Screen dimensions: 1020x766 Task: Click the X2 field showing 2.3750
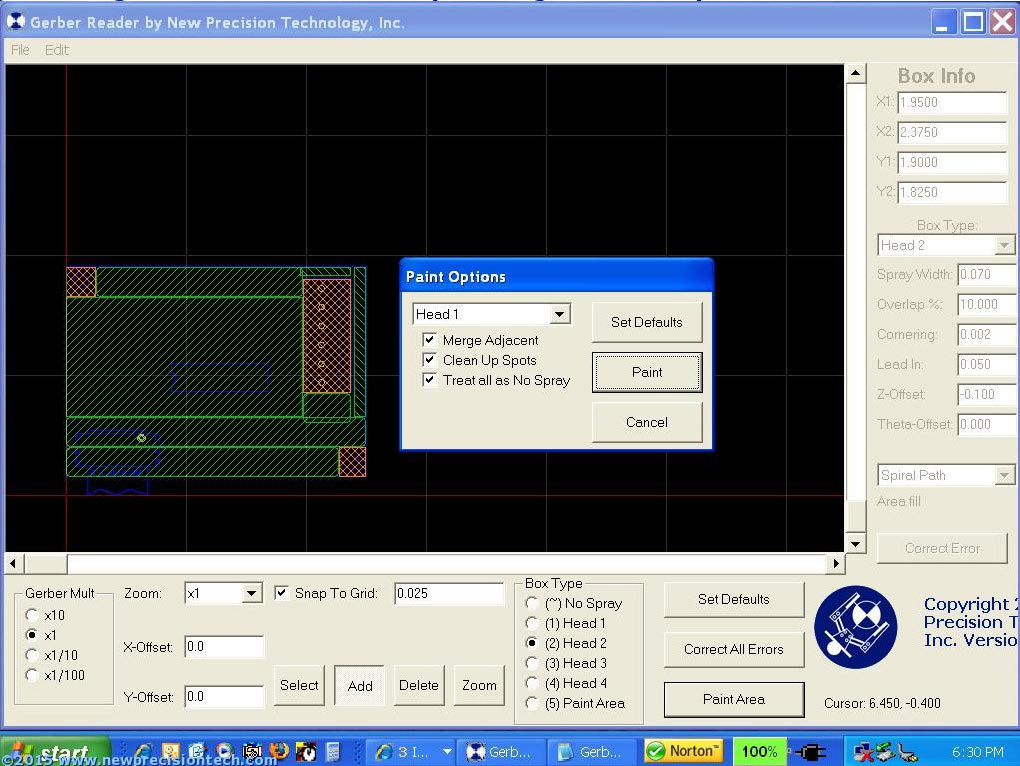pyautogui.click(x=952, y=132)
